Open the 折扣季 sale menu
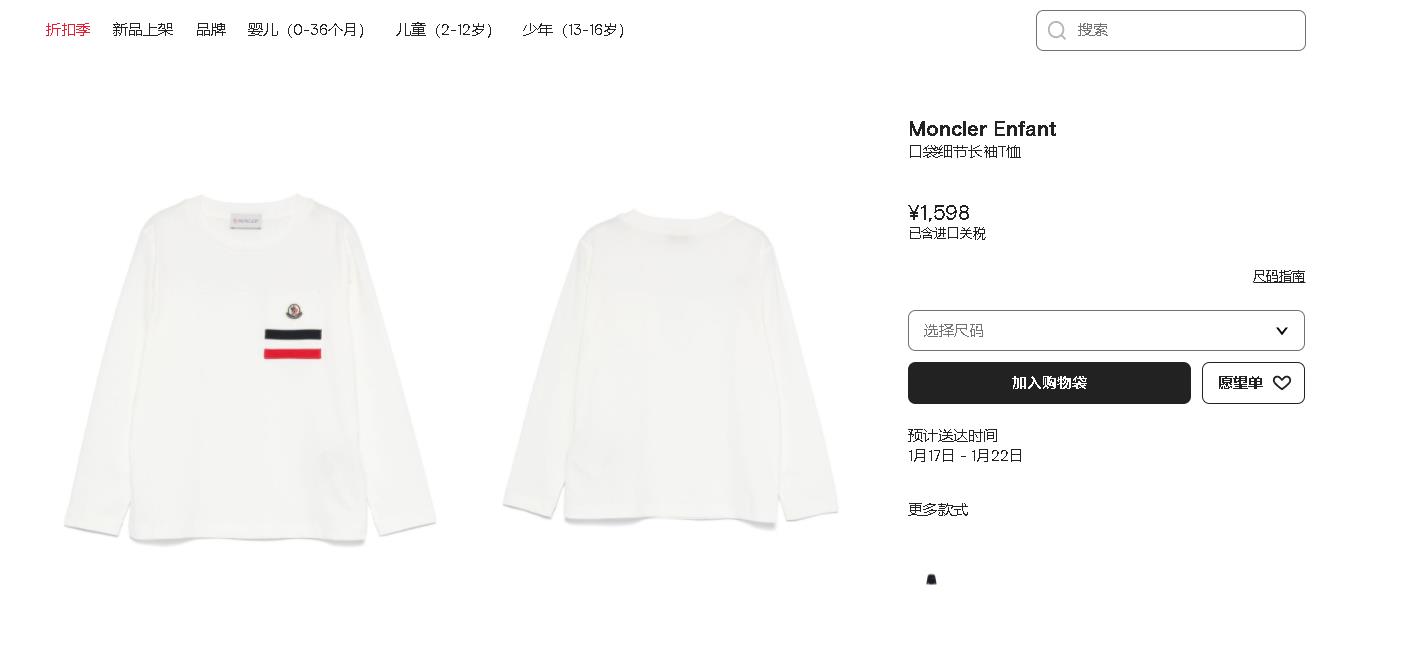Image resolution: width=1409 pixels, height=646 pixels. 68,30
